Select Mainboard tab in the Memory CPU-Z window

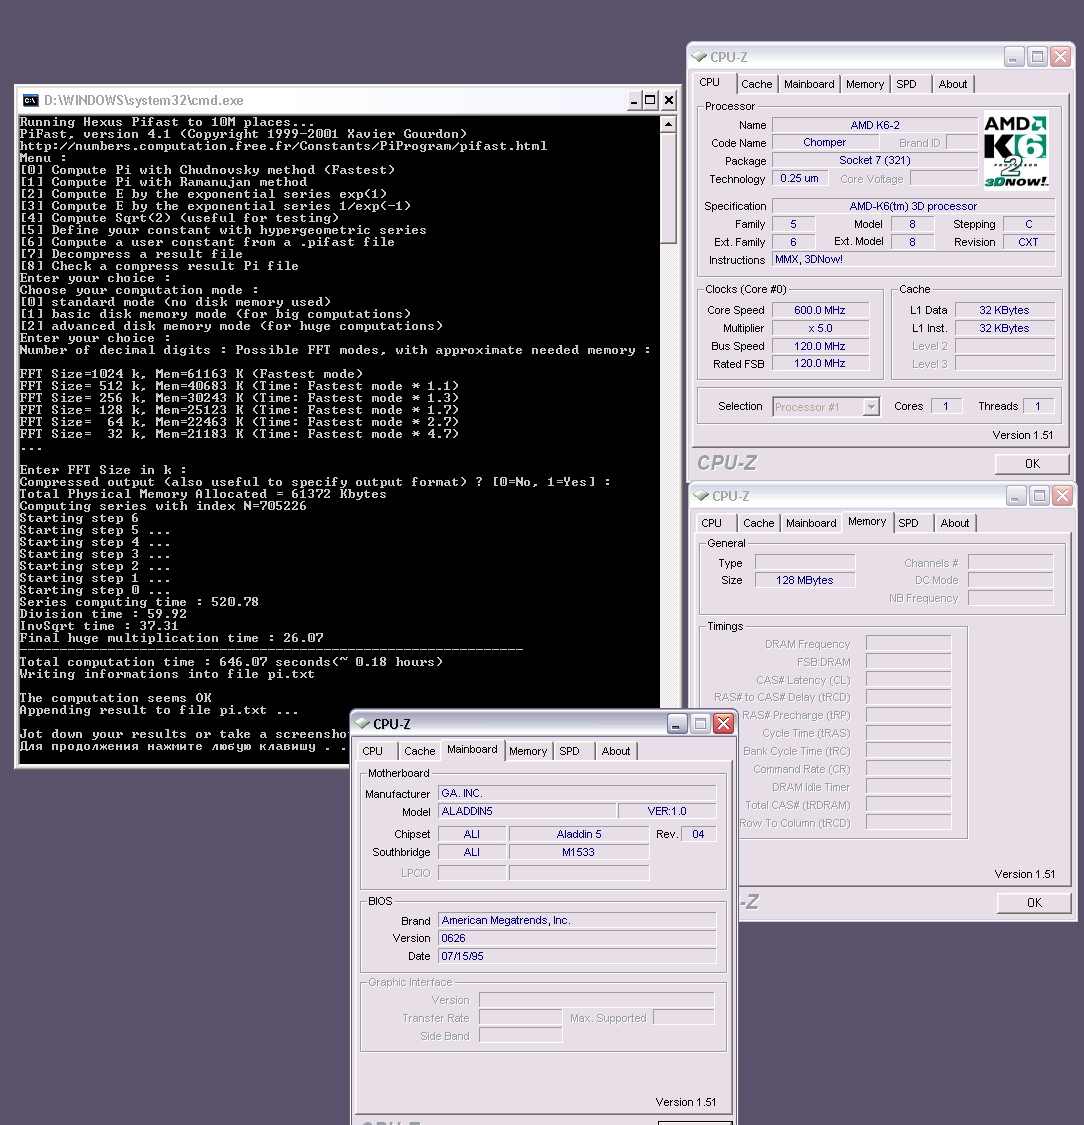click(811, 524)
